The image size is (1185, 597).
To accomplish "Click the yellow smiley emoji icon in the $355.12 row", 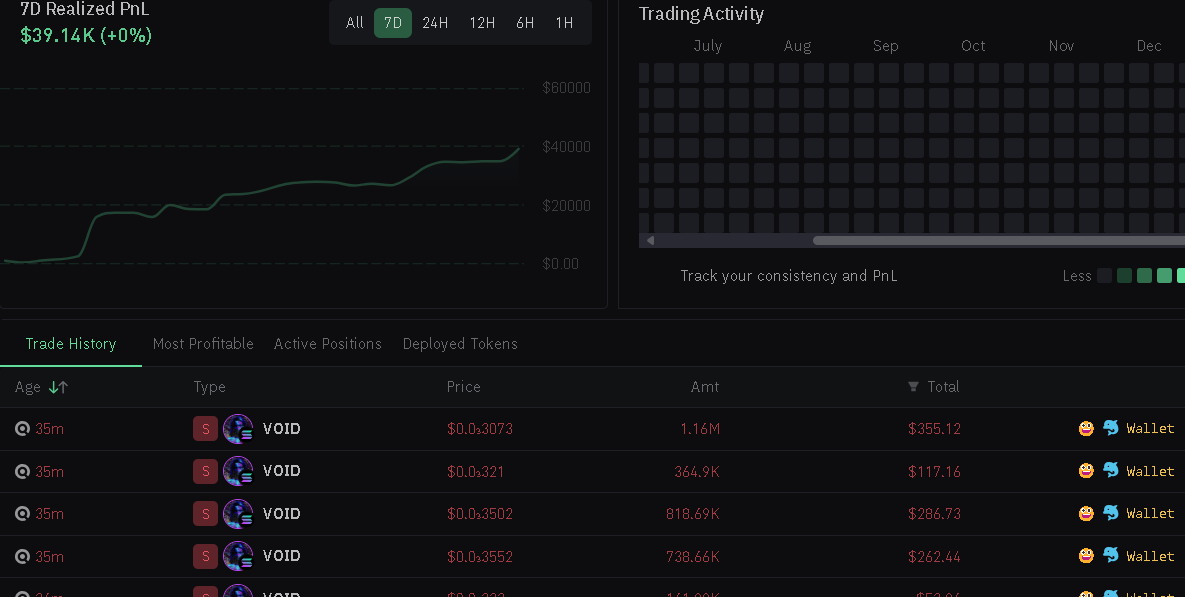I will click(1086, 428).
